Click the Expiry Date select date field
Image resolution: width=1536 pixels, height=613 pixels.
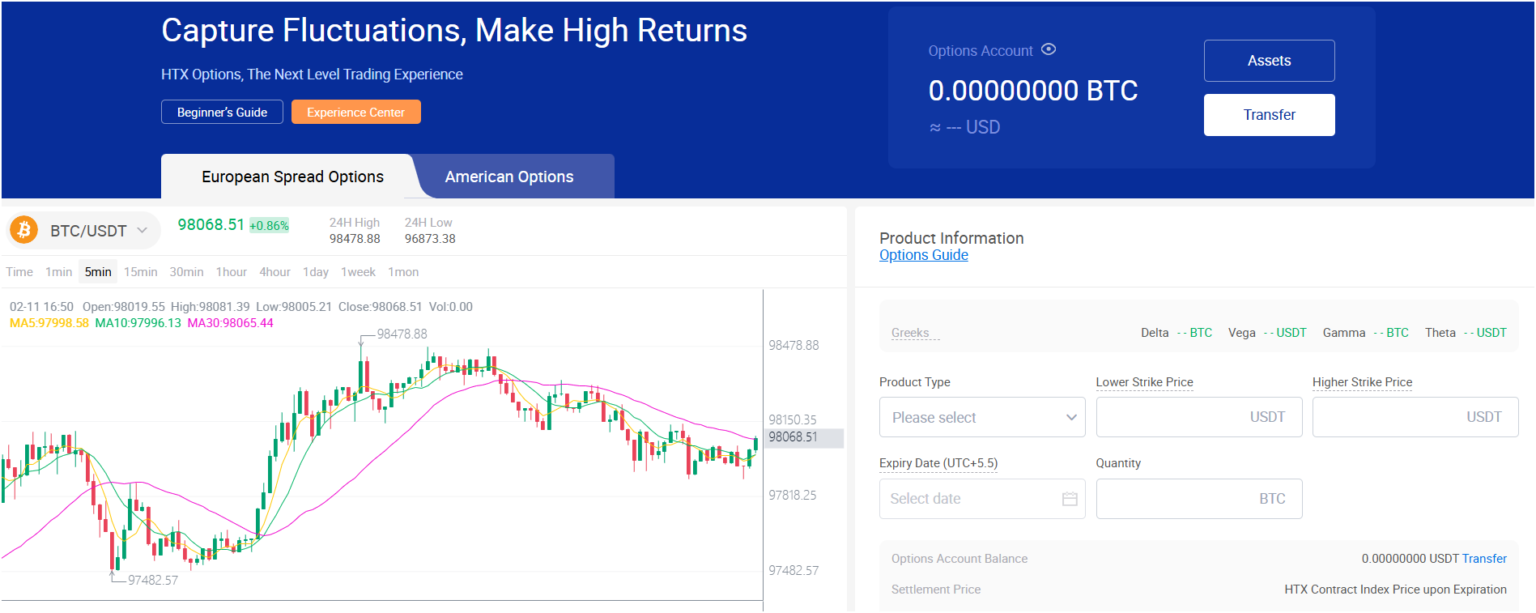tap(982, 499)
